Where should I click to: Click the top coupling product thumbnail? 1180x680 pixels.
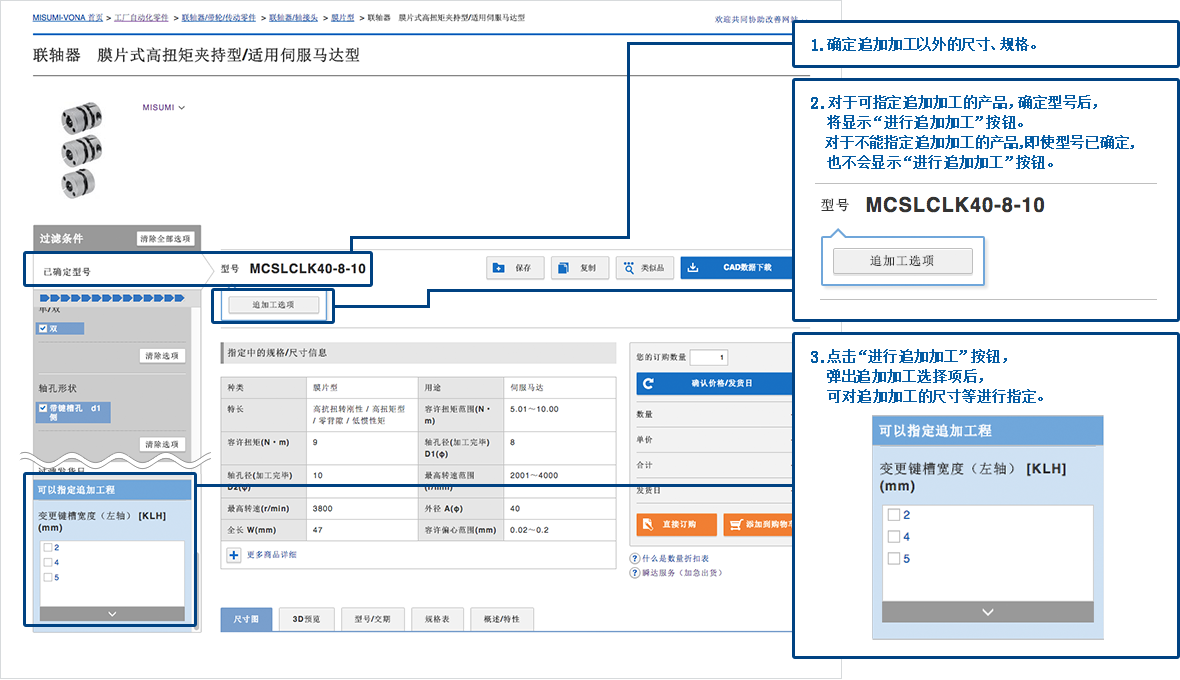tap(81, 117)
